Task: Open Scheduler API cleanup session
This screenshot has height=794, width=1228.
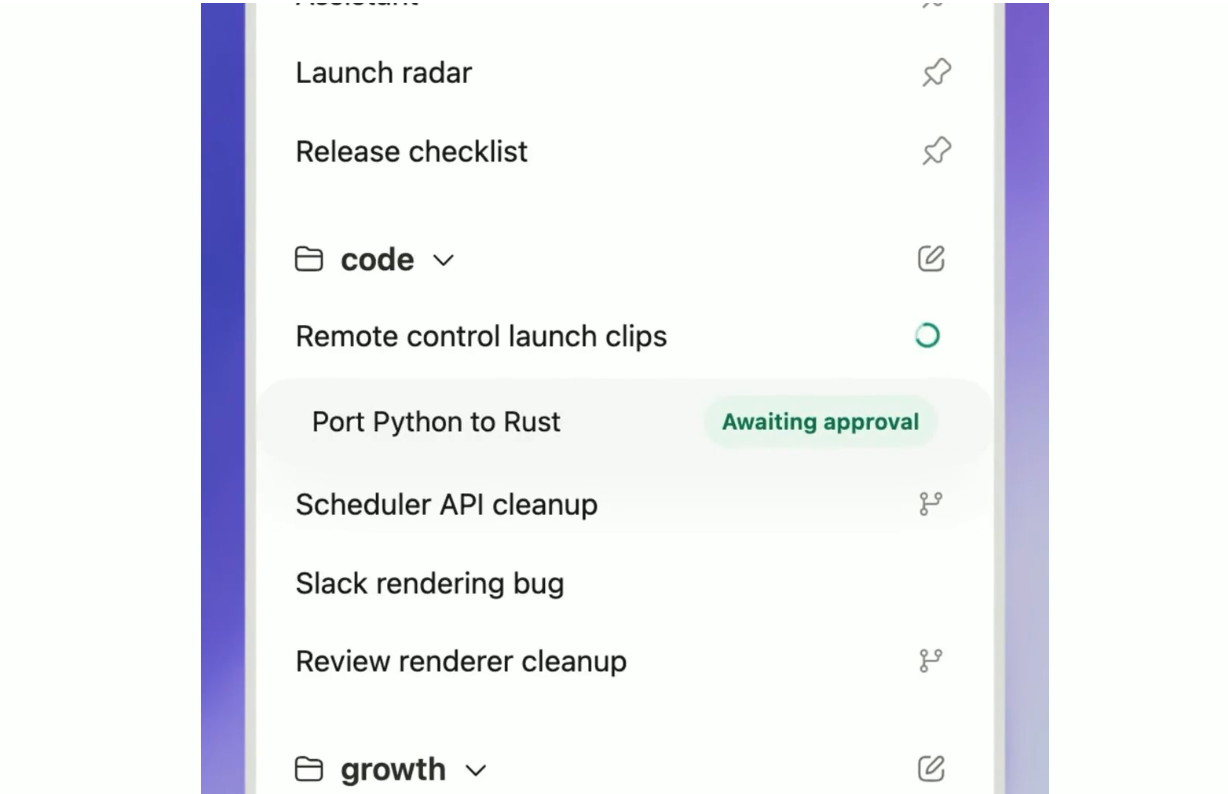Action: coord(627,505)
